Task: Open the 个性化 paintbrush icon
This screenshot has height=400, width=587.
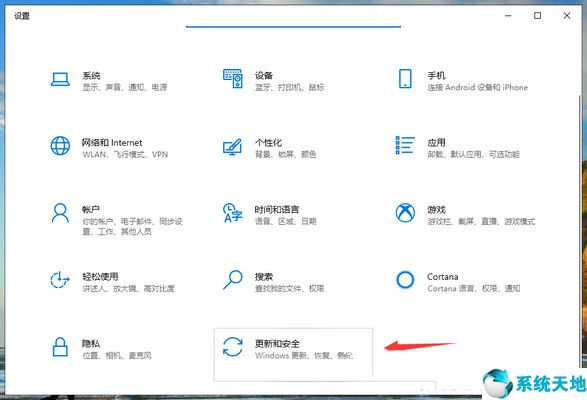Action: tap(232, 147)
